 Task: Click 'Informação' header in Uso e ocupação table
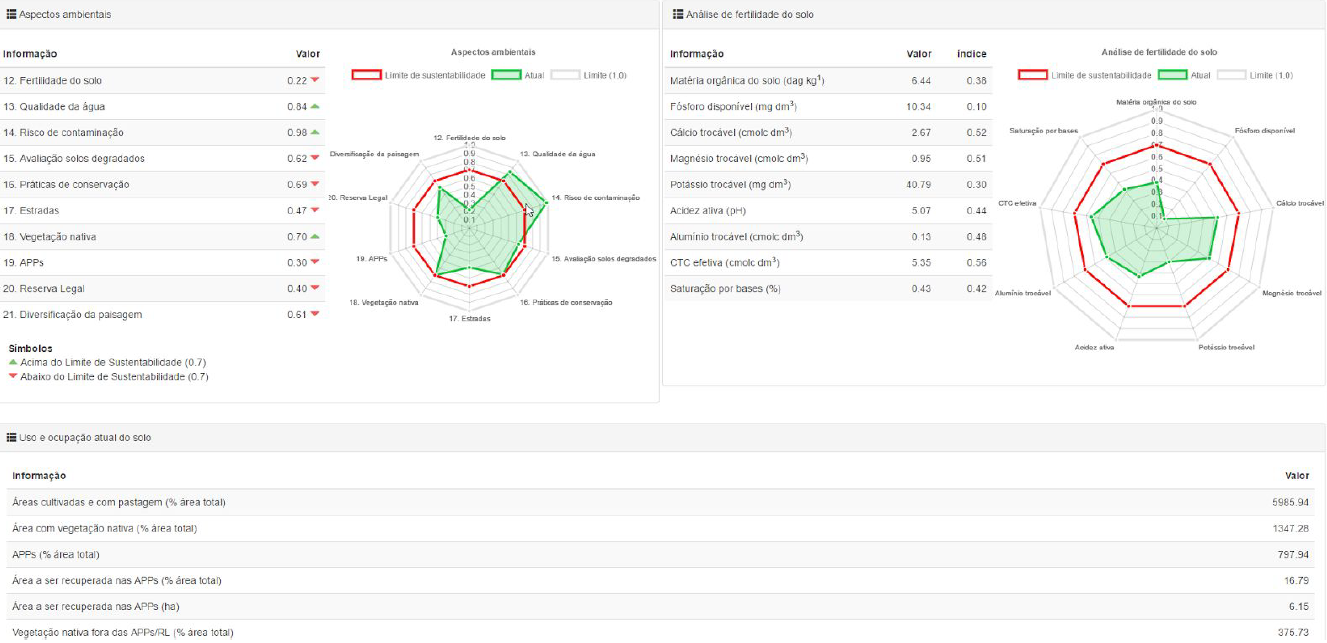click(x=39, y=476)
